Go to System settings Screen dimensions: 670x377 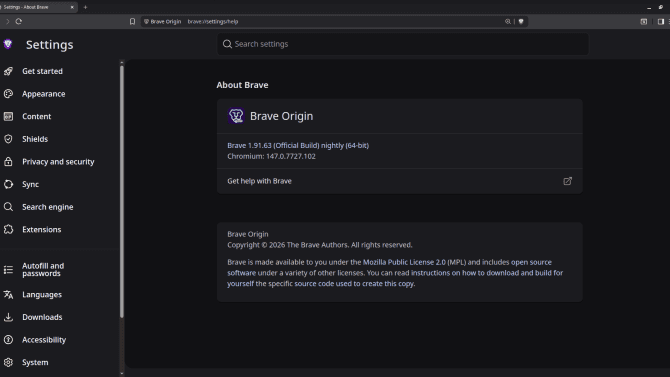tap(35, 362)
